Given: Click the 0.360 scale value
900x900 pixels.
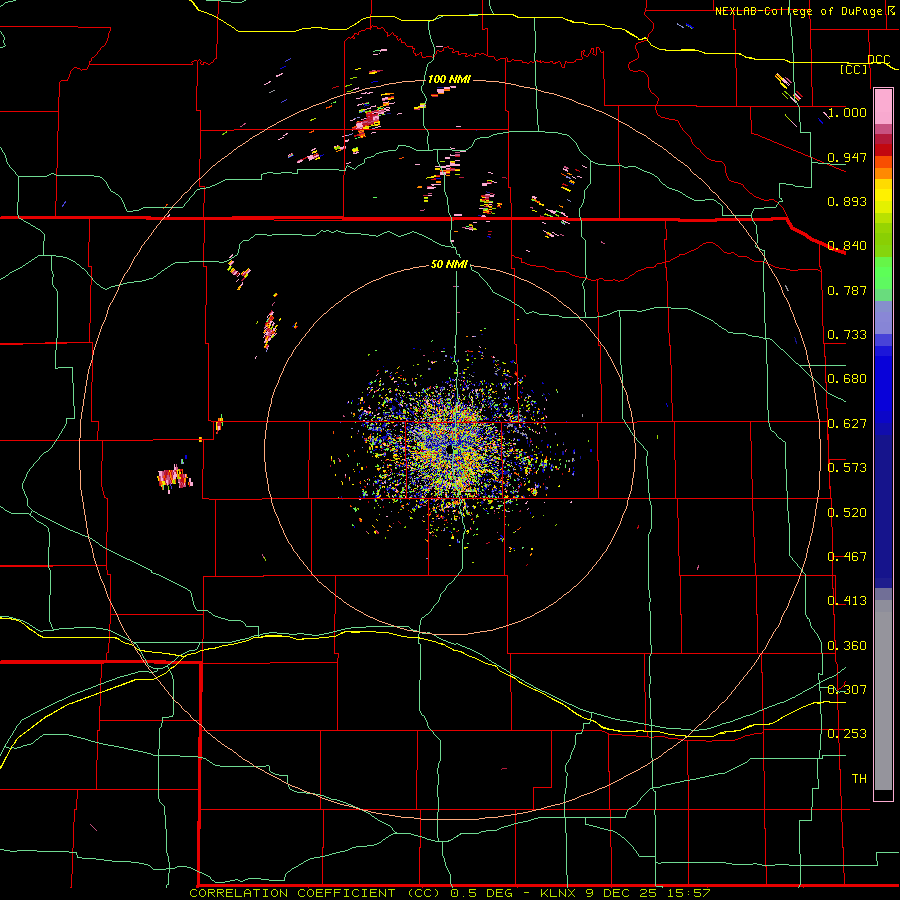Looking at the screenshot, I should 847,646.
